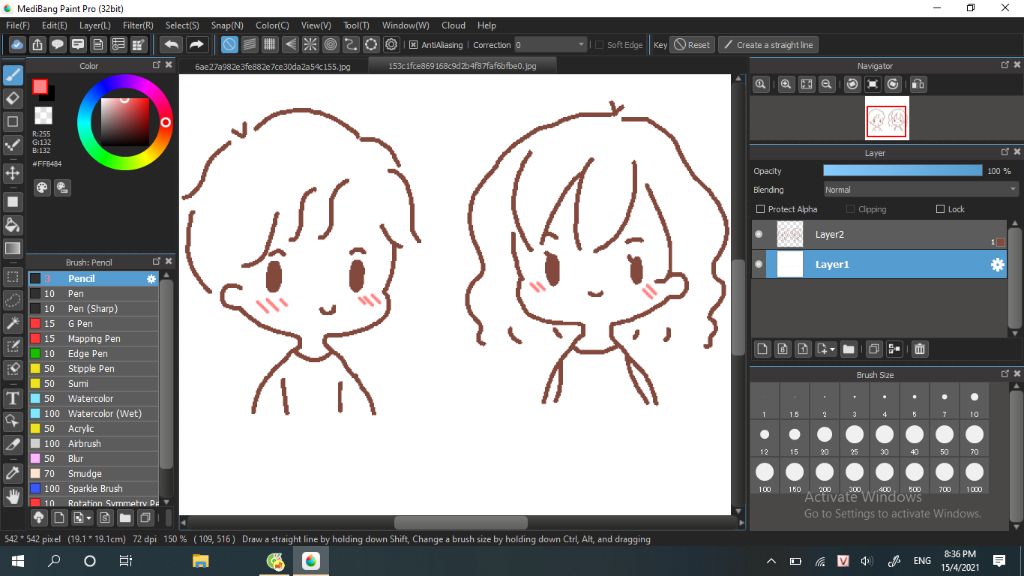Adjust the layer Opacity slider

point(903,170)
